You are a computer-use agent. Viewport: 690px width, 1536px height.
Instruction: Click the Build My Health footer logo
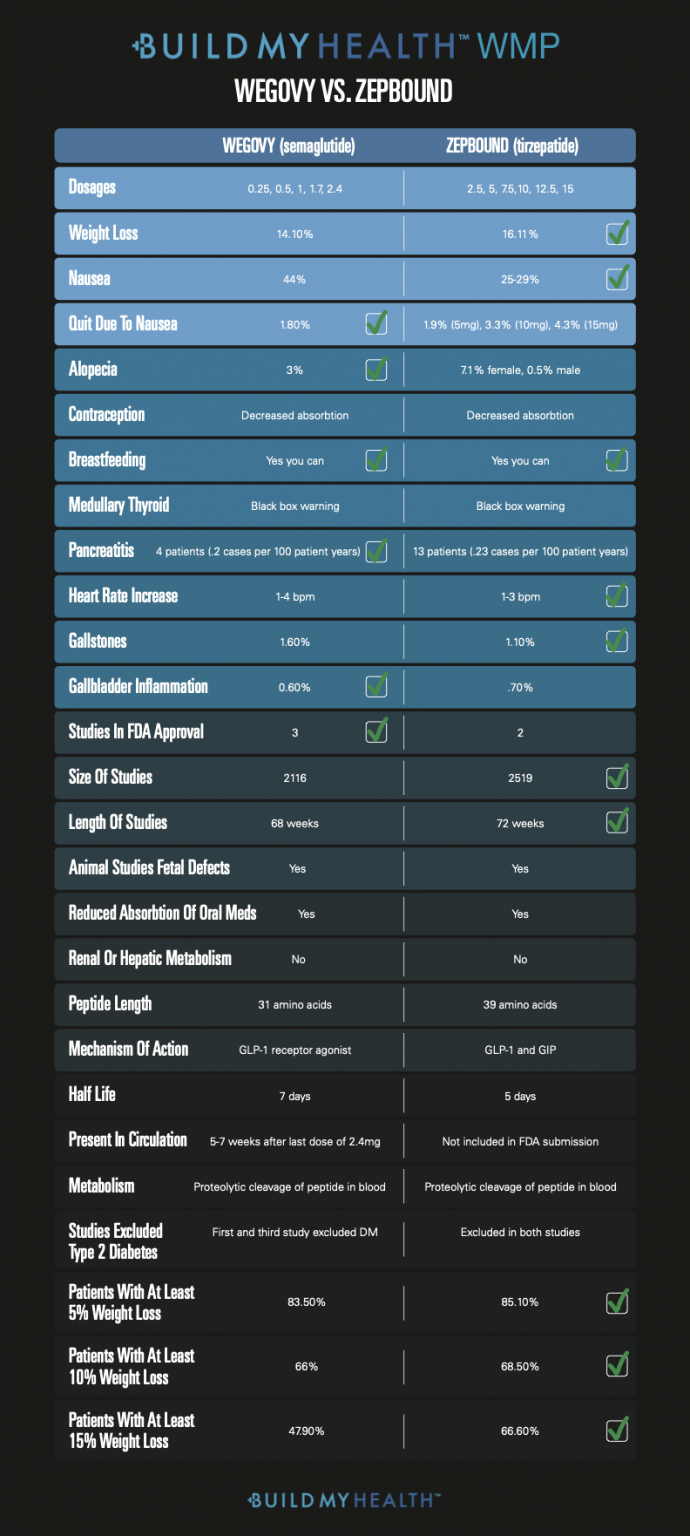coord(344,1499)
